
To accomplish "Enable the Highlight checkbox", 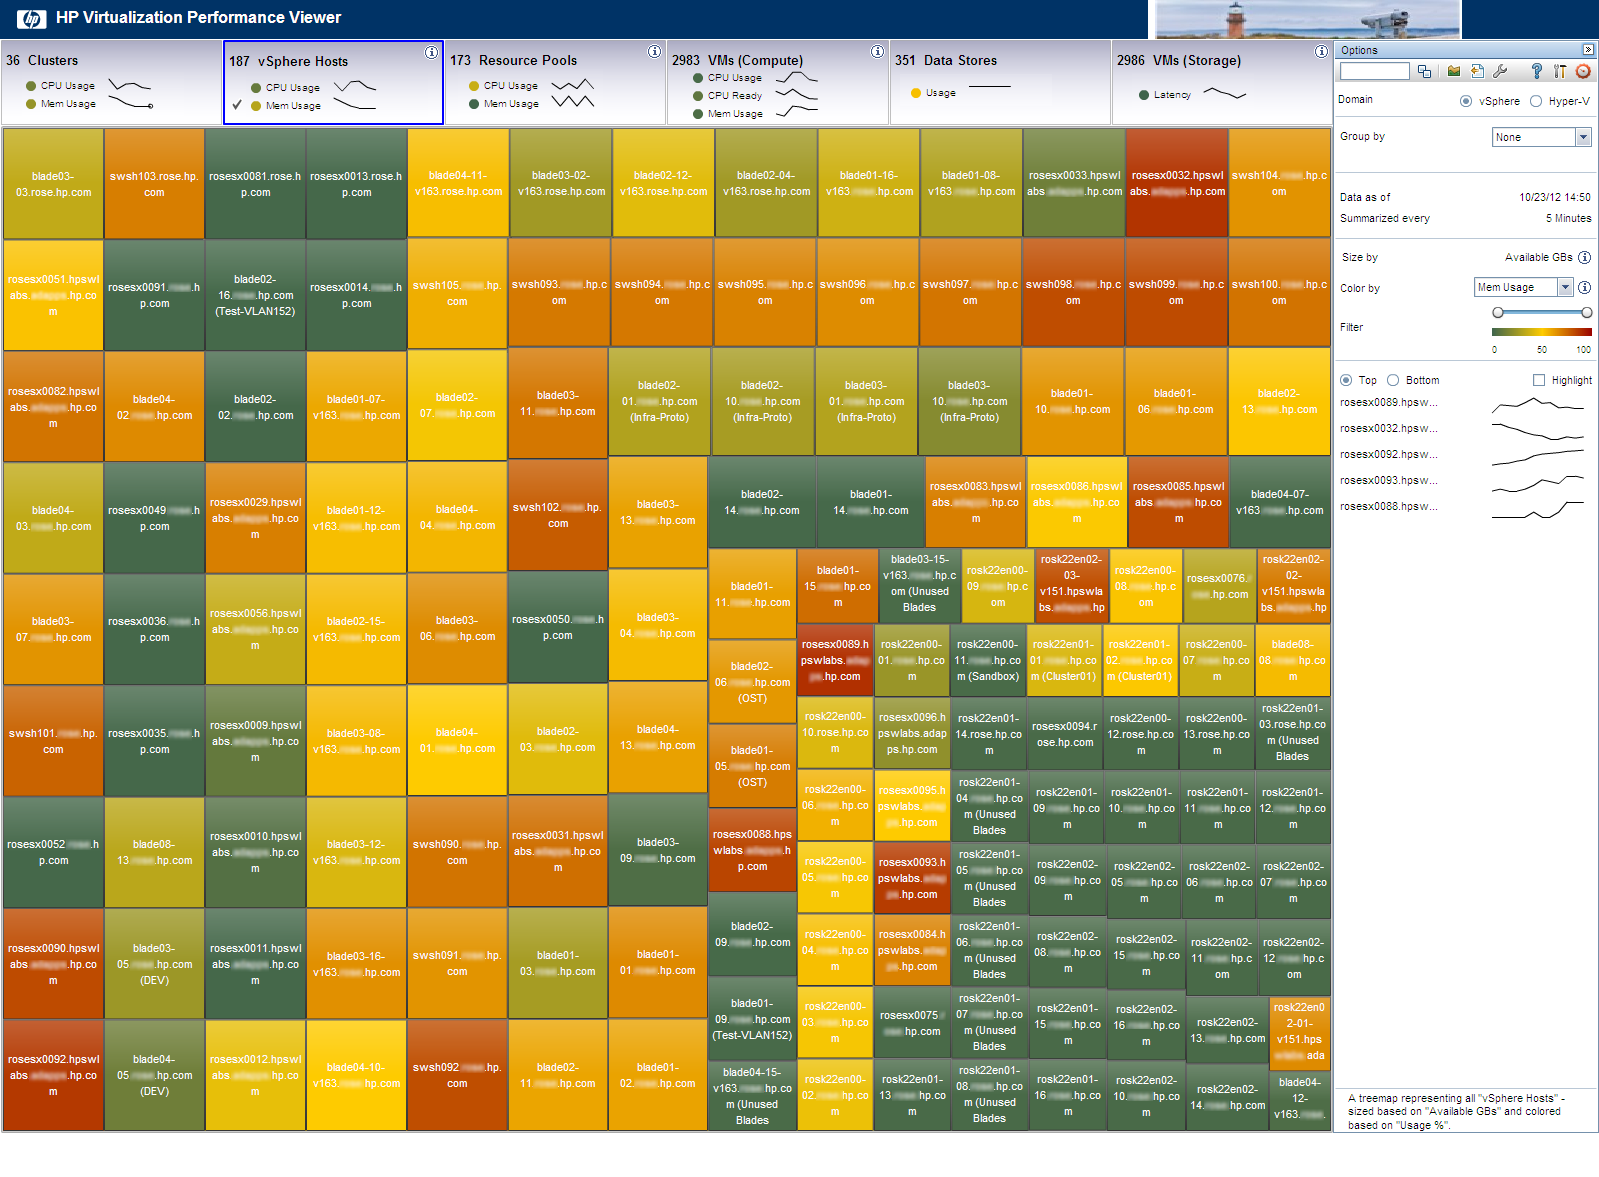I will tap(1539, 380).
